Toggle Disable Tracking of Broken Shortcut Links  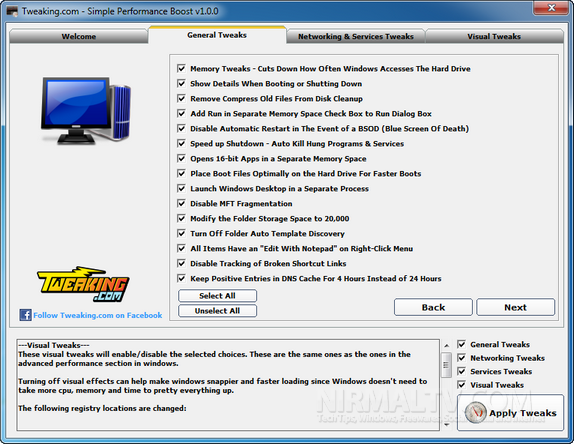coord(181,264)
